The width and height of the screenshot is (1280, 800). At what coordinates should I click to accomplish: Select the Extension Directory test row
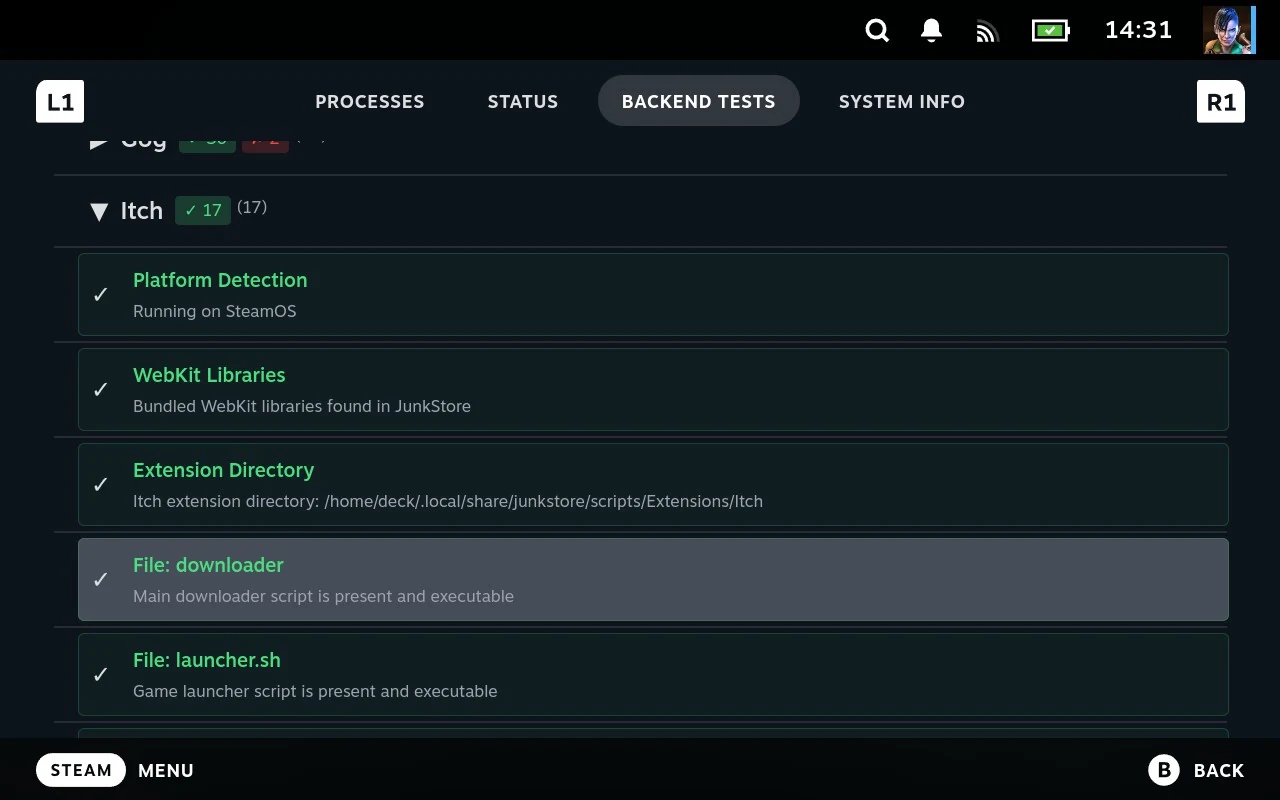coord(653,484)
